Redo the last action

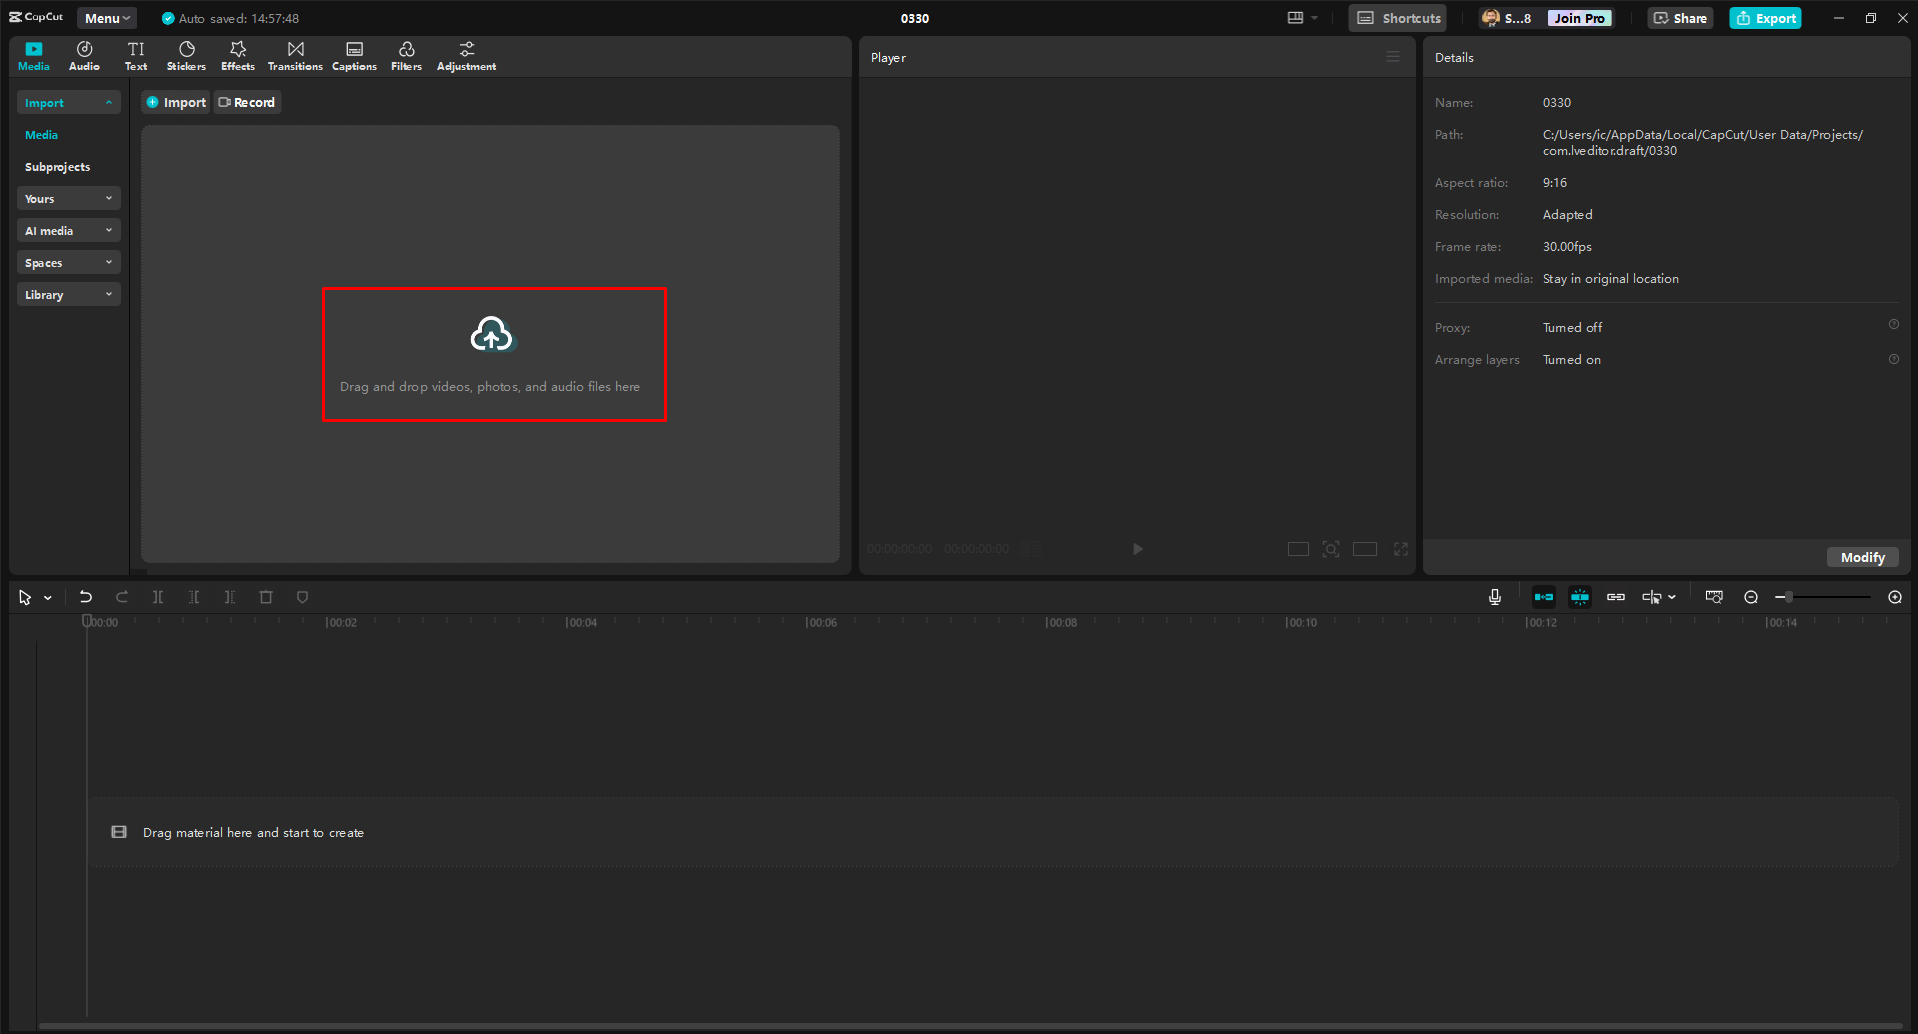pyautogui.click(x=122, y=597)
